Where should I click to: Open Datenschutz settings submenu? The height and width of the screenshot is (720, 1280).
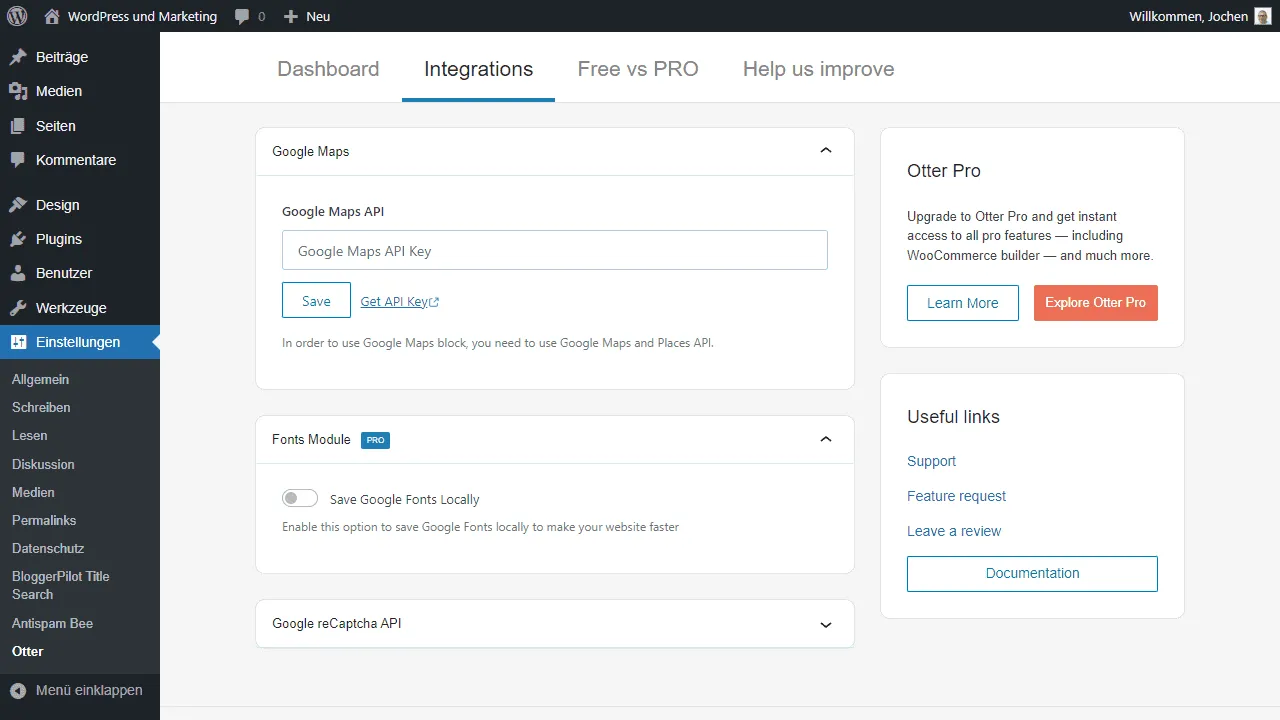coord(48,548)
